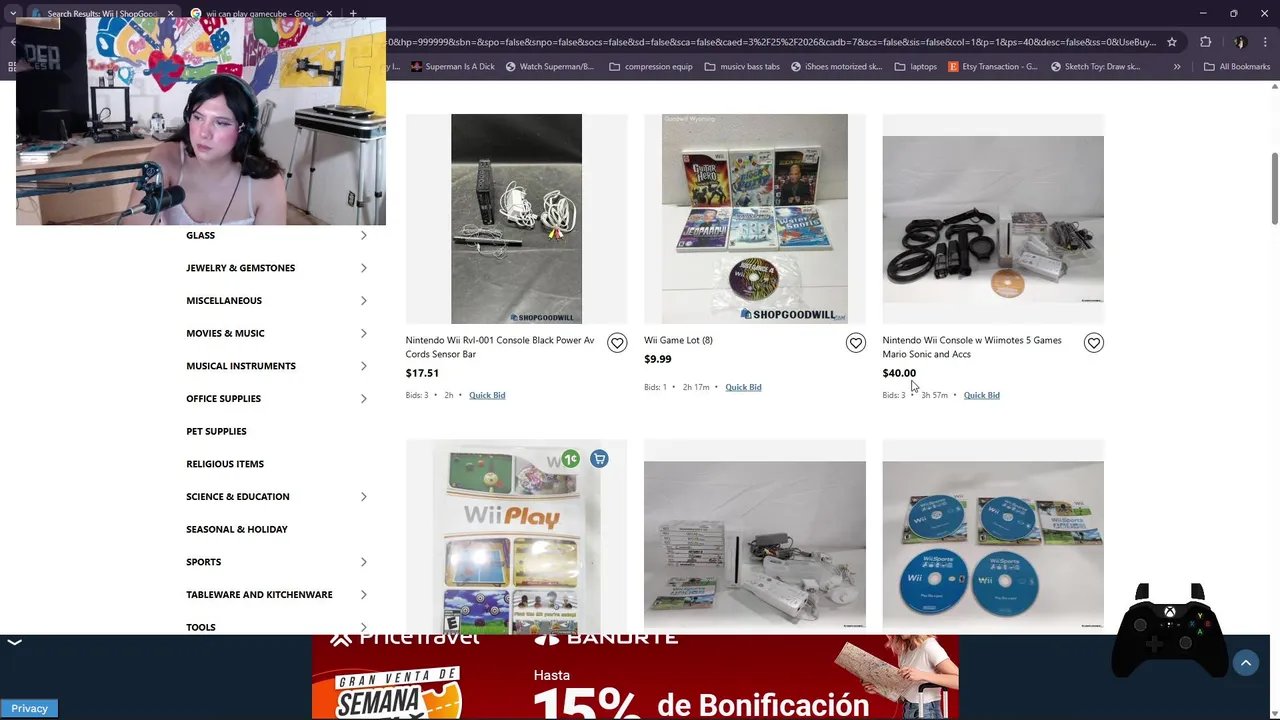1280x720 pixels.
Task: Quick Bid on Wii Console w Wiimotes
Action: [x=981, y=395]
